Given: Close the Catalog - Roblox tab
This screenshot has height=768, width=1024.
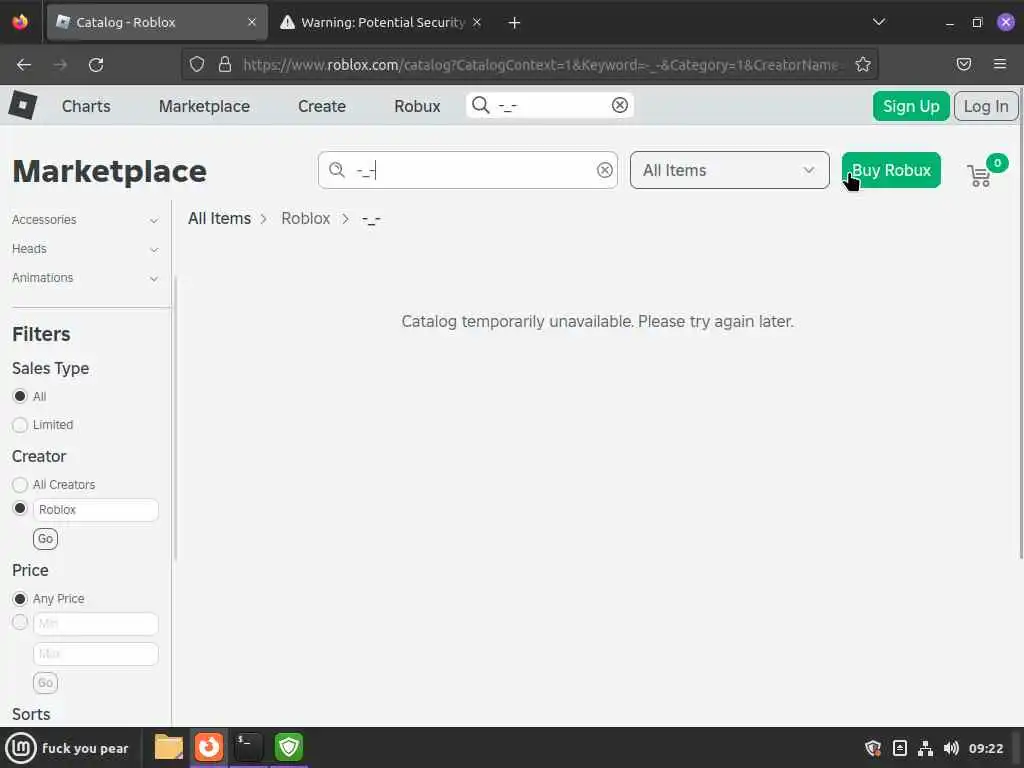Looking at the screenshot, I should pos(251,22).
